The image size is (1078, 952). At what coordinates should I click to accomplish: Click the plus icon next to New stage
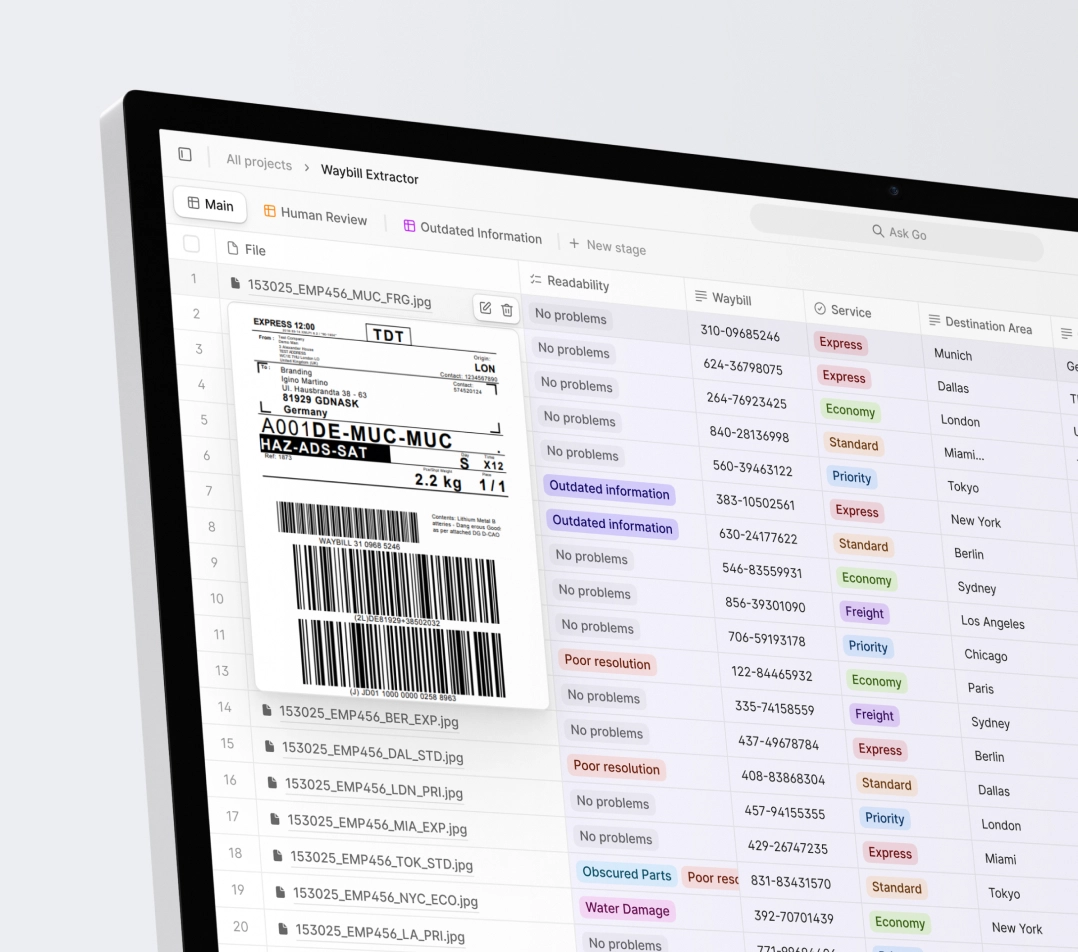point(574,245)
